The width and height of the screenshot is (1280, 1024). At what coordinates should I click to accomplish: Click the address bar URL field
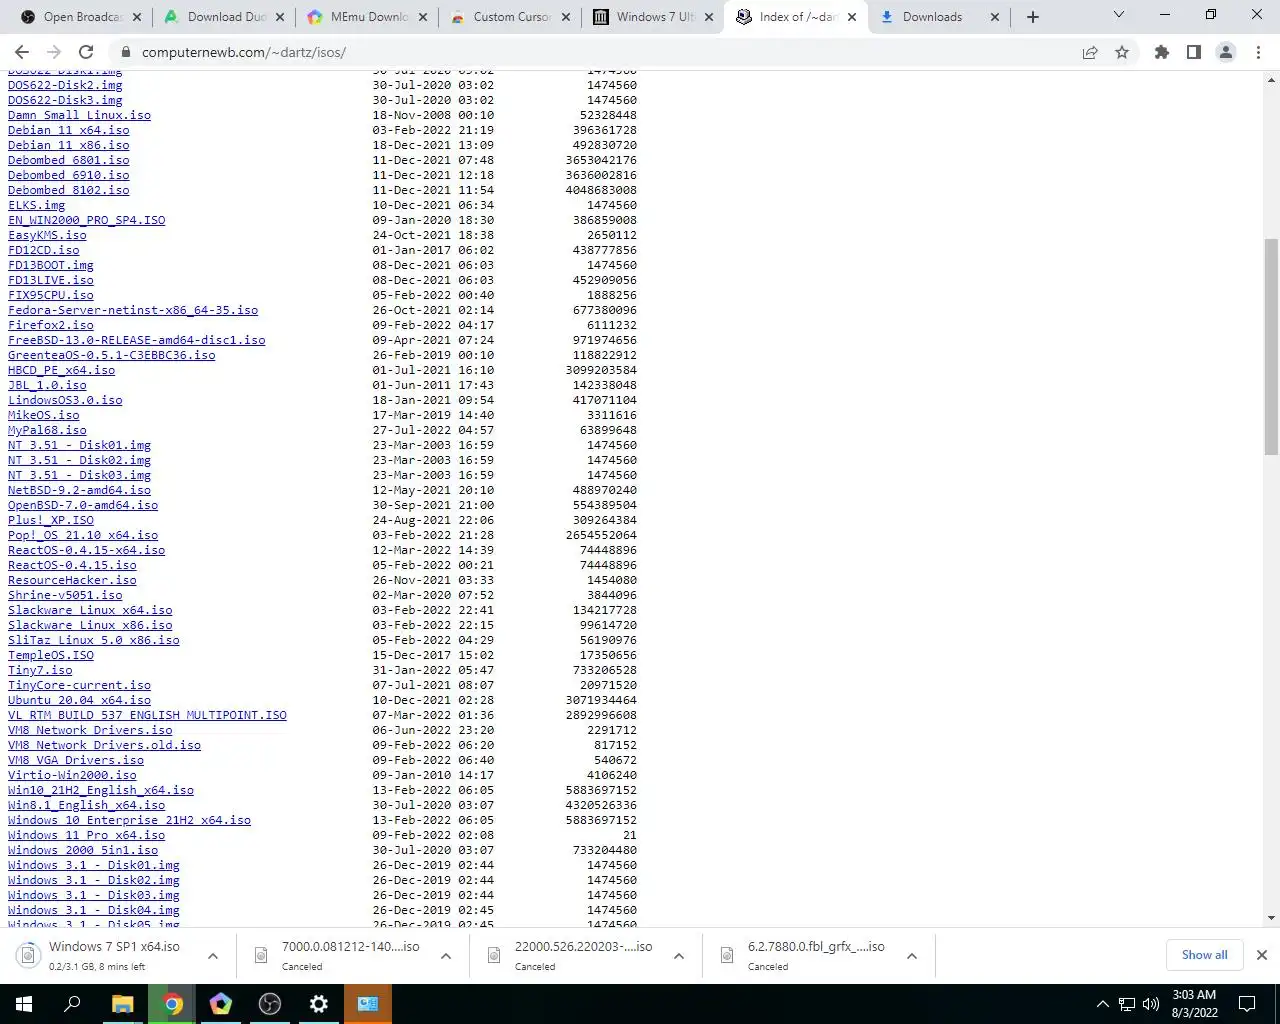[600, 52]
